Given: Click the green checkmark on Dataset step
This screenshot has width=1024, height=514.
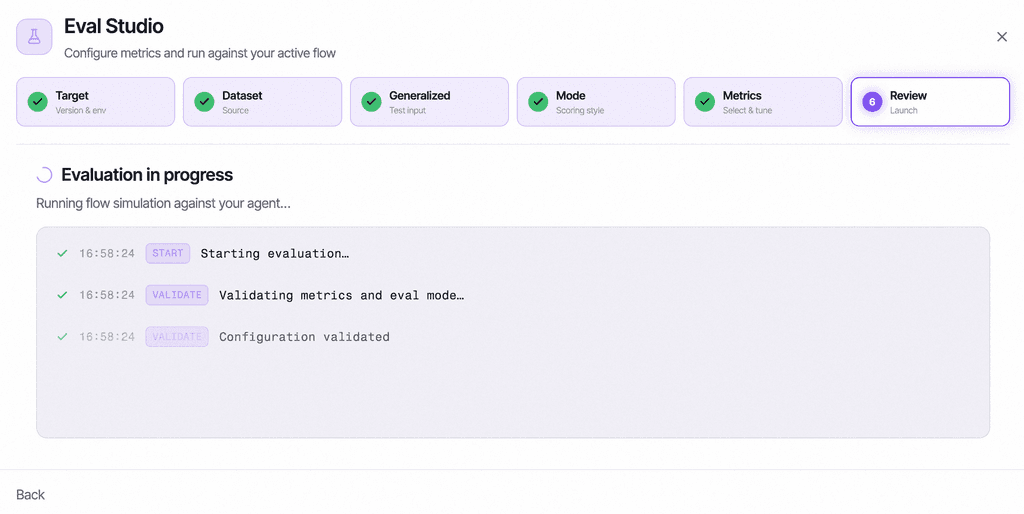Looking at the screenshot, I should [204, 102].
